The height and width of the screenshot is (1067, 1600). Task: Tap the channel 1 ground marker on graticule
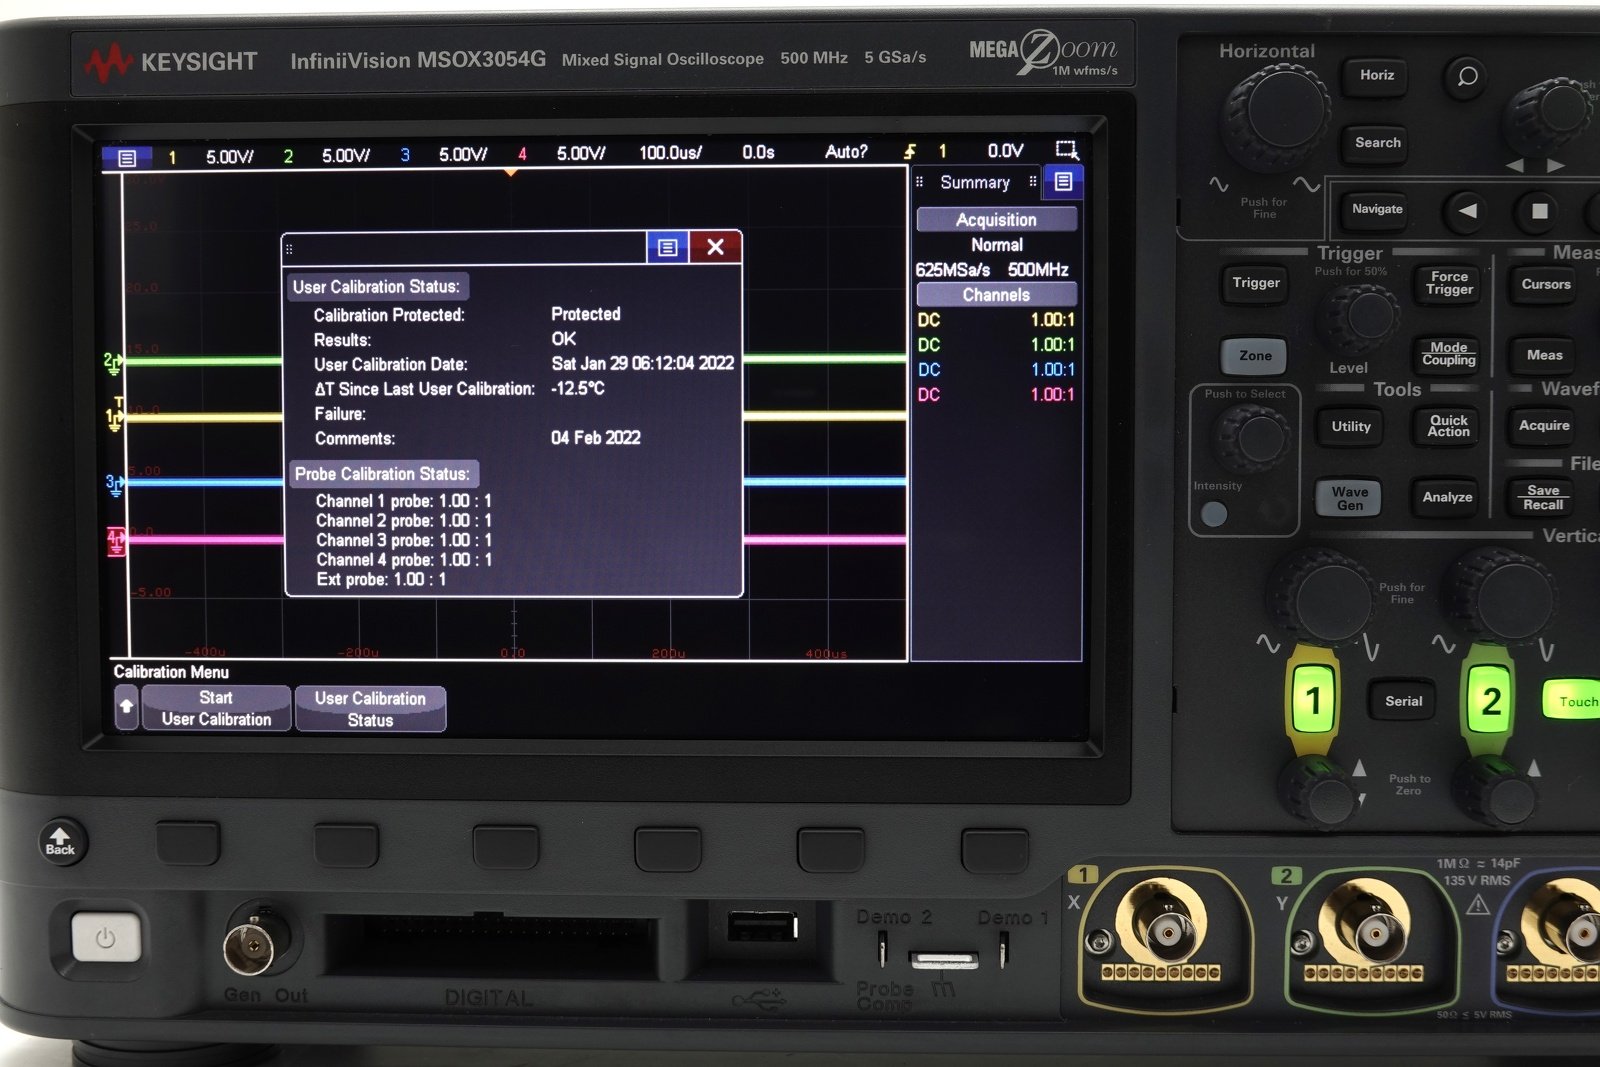(114, 418)
